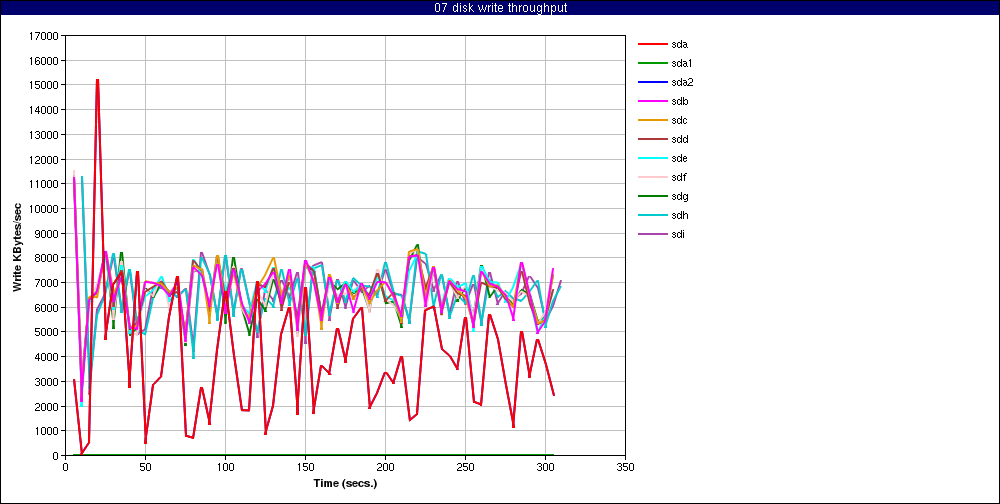1000x504 pixels.
Task: Select the sde legend label
Action: [x=680, y=158]
